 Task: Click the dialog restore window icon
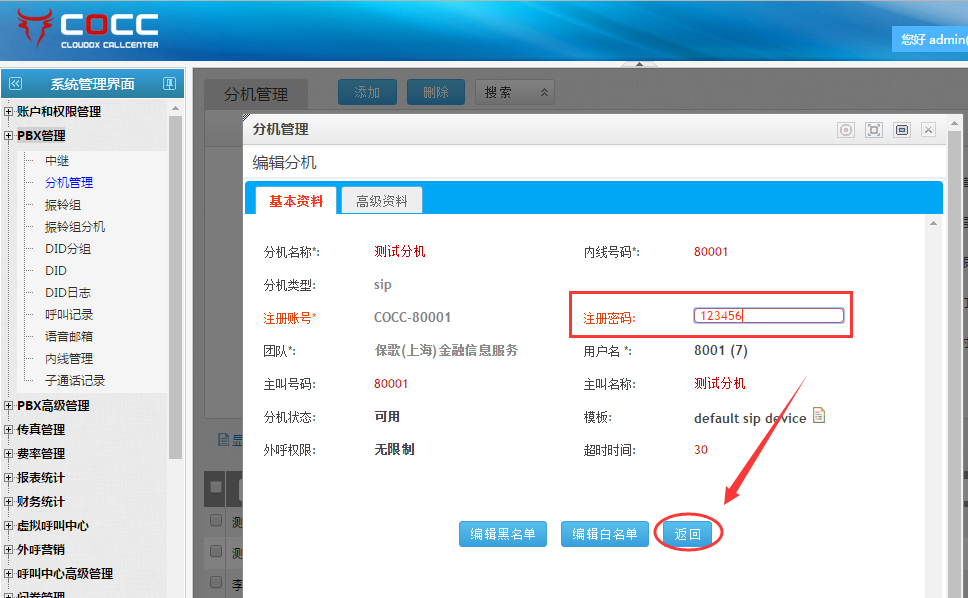pos(901,130)
